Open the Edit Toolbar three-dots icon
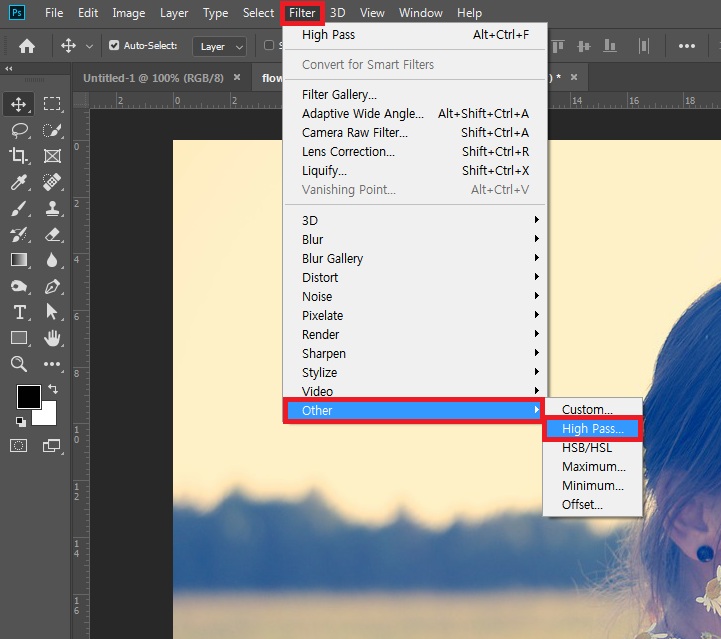 point(52,364)
